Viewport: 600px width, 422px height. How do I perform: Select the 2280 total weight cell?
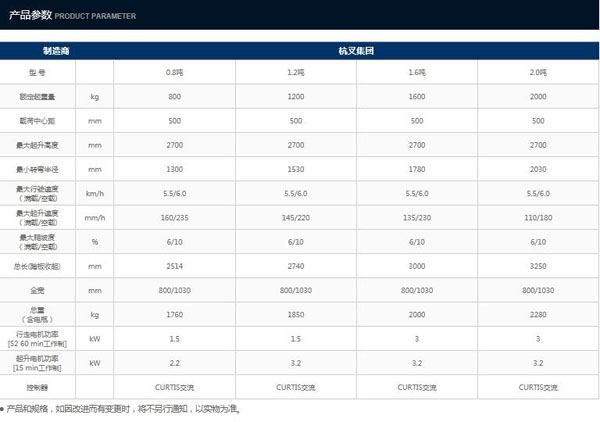click(539, 314)
